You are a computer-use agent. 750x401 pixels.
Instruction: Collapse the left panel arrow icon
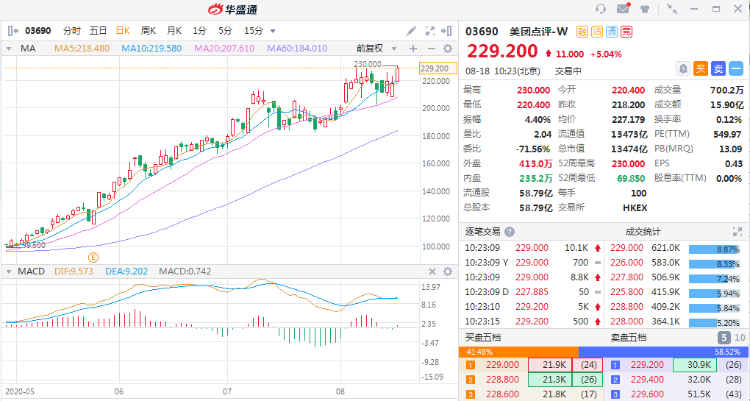[13, 31]
